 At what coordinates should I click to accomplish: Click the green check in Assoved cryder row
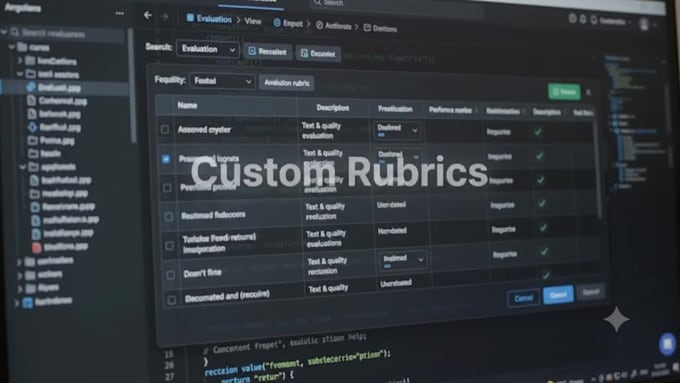[x=538, y=132]
